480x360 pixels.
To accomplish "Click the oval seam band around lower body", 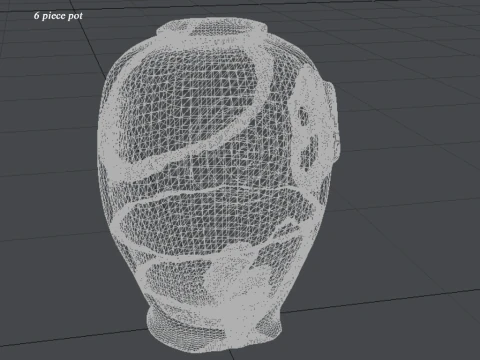I will 213,223.
